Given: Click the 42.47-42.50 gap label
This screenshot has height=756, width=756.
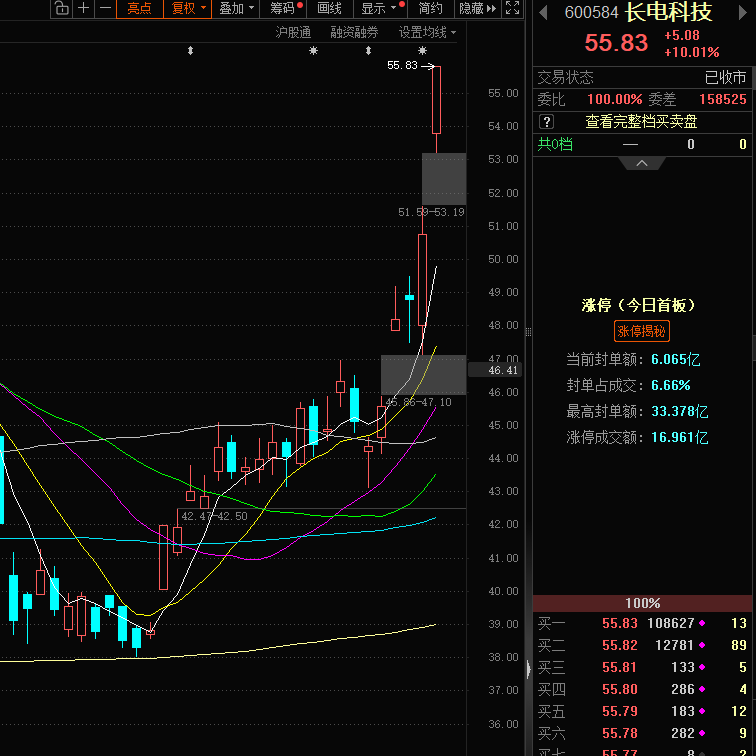Looking at the screenshot, I should 214,516.
